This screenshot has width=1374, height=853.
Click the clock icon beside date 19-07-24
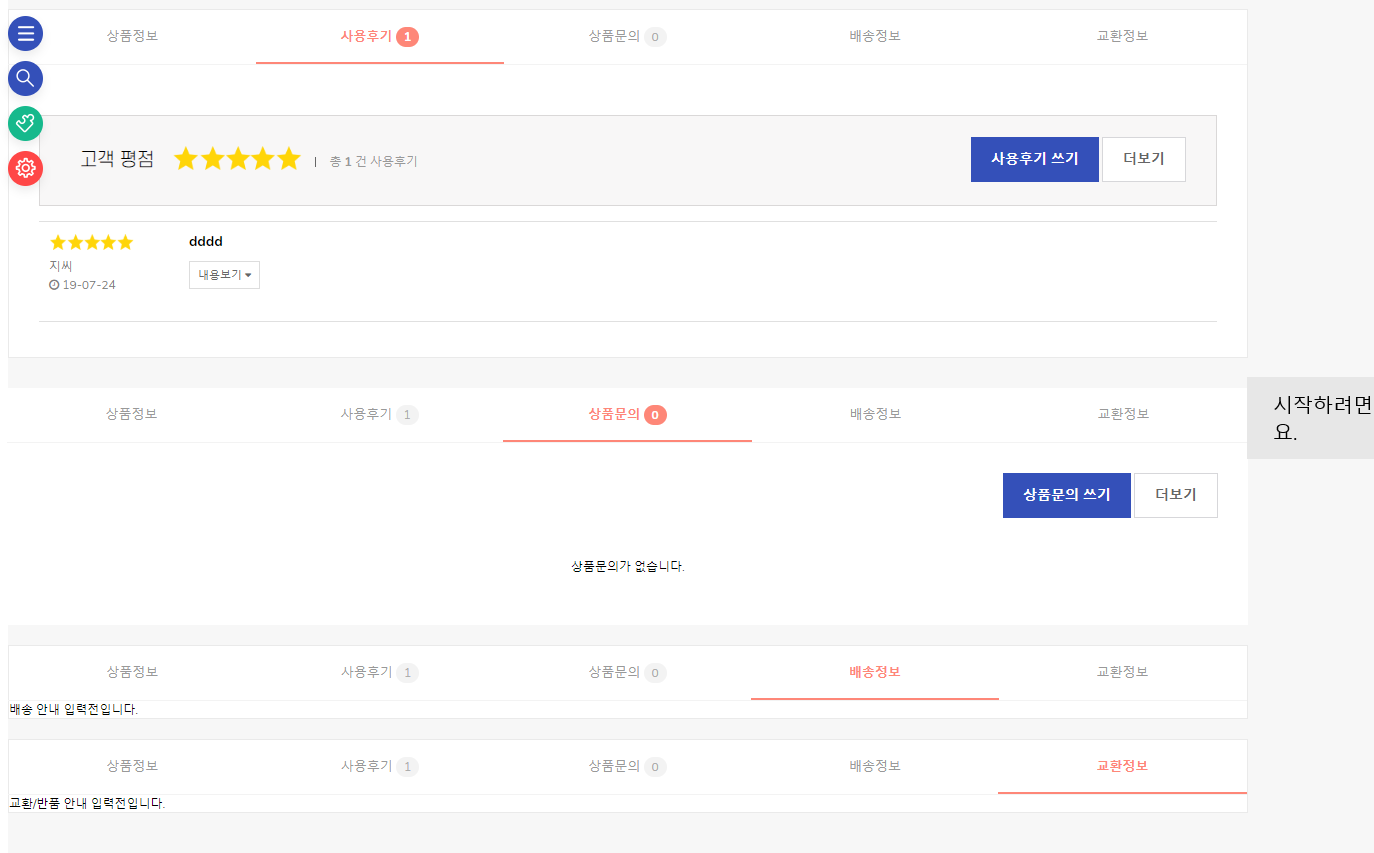coord(54,285)
